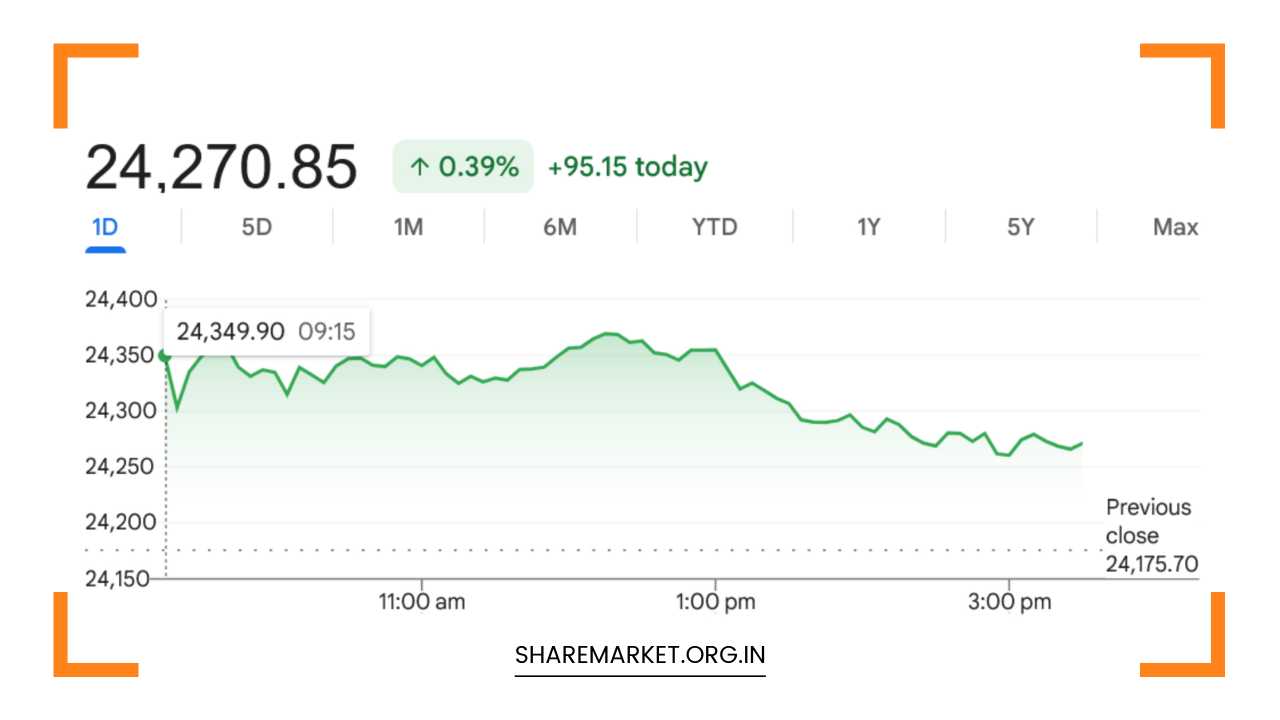1280x720 pixels.
Task: Open the SHAREMARKET.ORG.IN link
Action: click(640, 656)
